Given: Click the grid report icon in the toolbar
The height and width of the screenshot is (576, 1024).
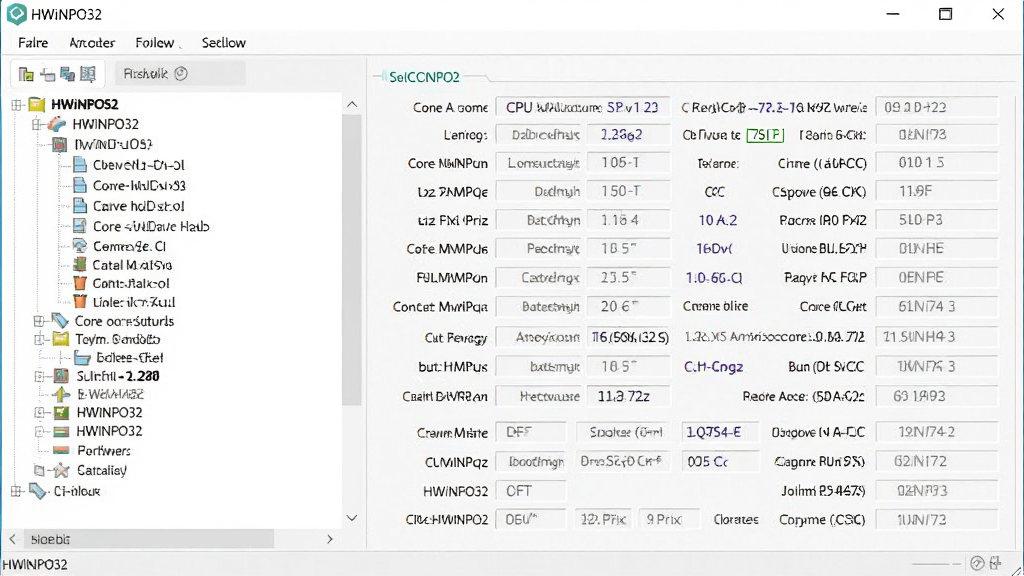Looking at the screenshot, I should click(88, 74).
